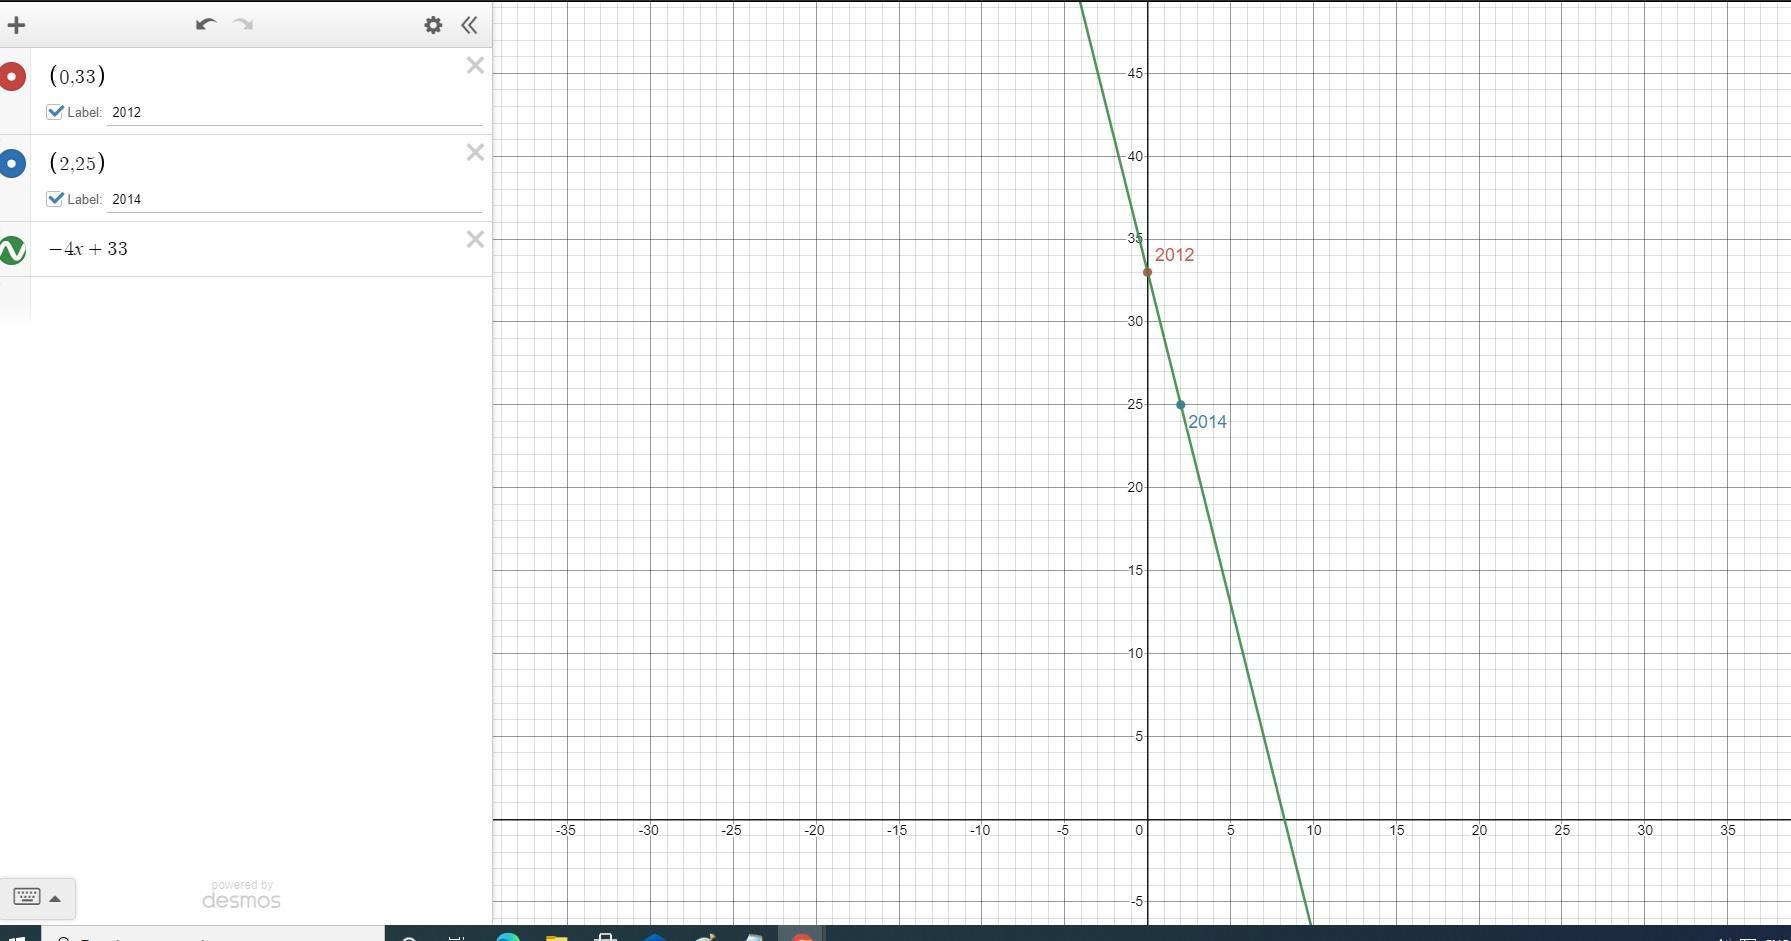Place cursor in the -4x+33 expression
The width and height of the screenshot is (1791, 941).
tap(88, 249)
